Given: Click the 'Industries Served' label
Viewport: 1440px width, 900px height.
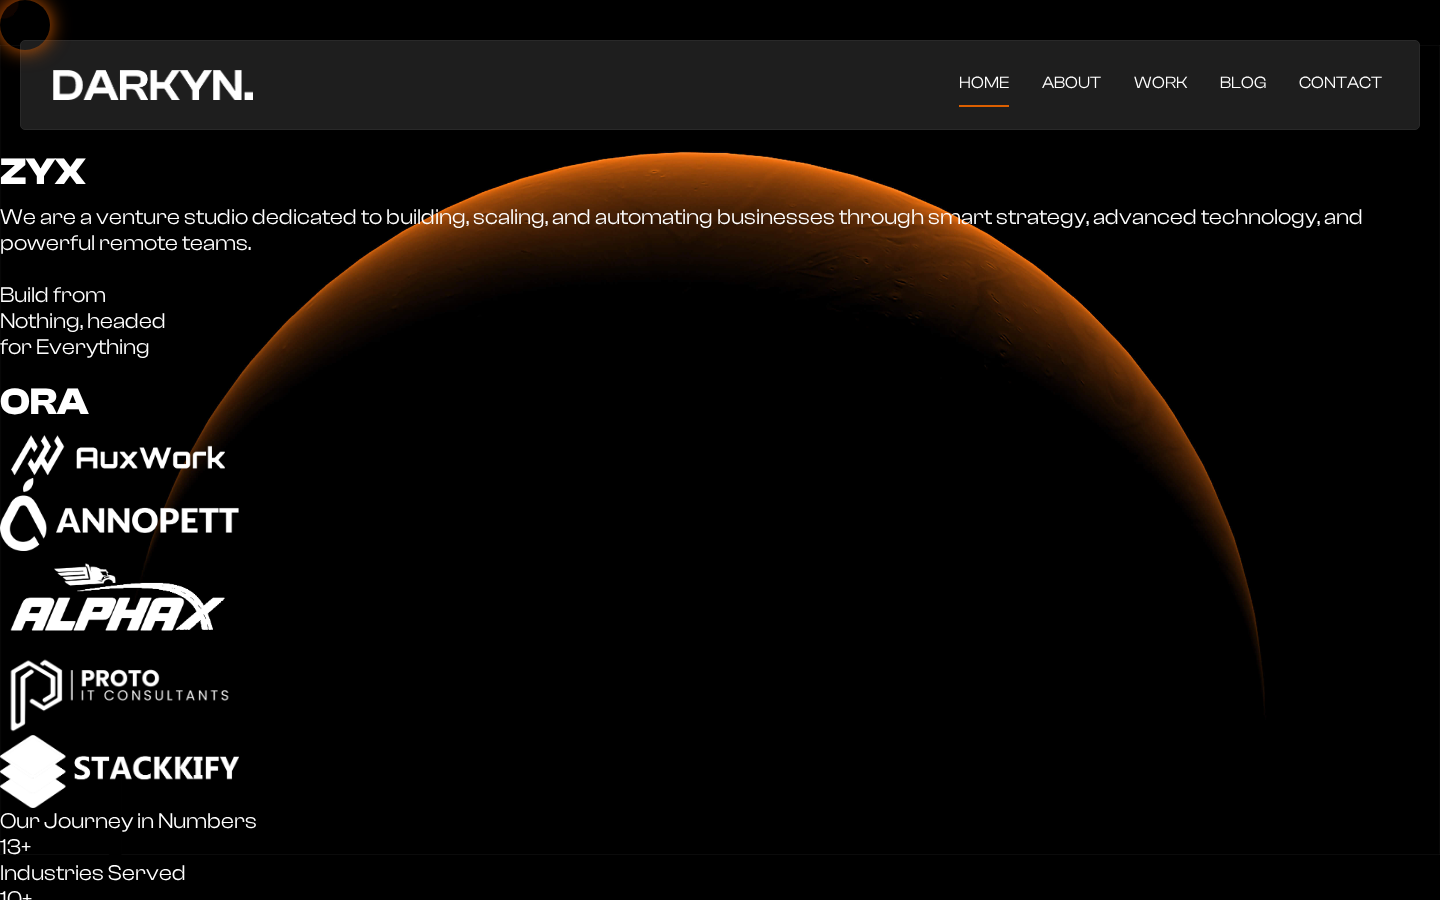Looking at the screenshot, I should tap(93, 873).
